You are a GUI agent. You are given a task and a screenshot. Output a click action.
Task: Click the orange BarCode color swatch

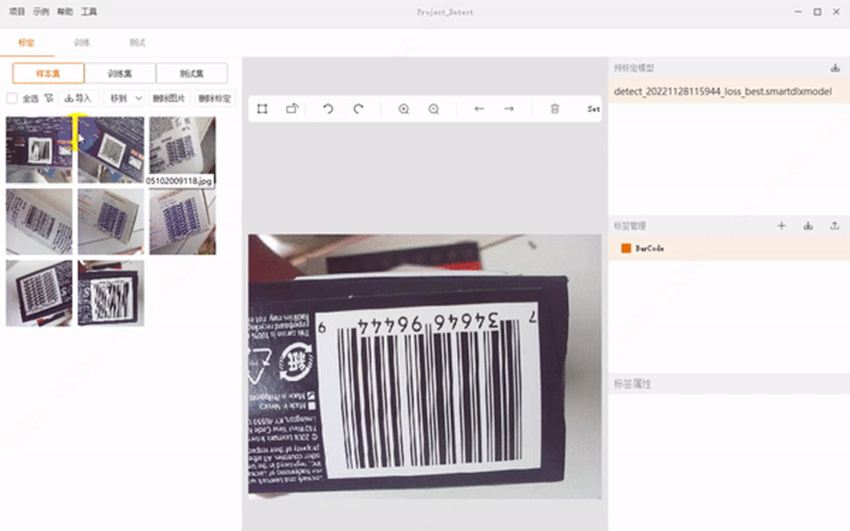pos(626,248)
